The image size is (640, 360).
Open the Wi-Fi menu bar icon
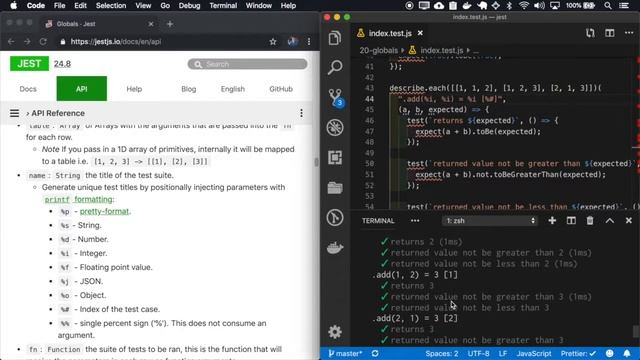coord(524,6)
